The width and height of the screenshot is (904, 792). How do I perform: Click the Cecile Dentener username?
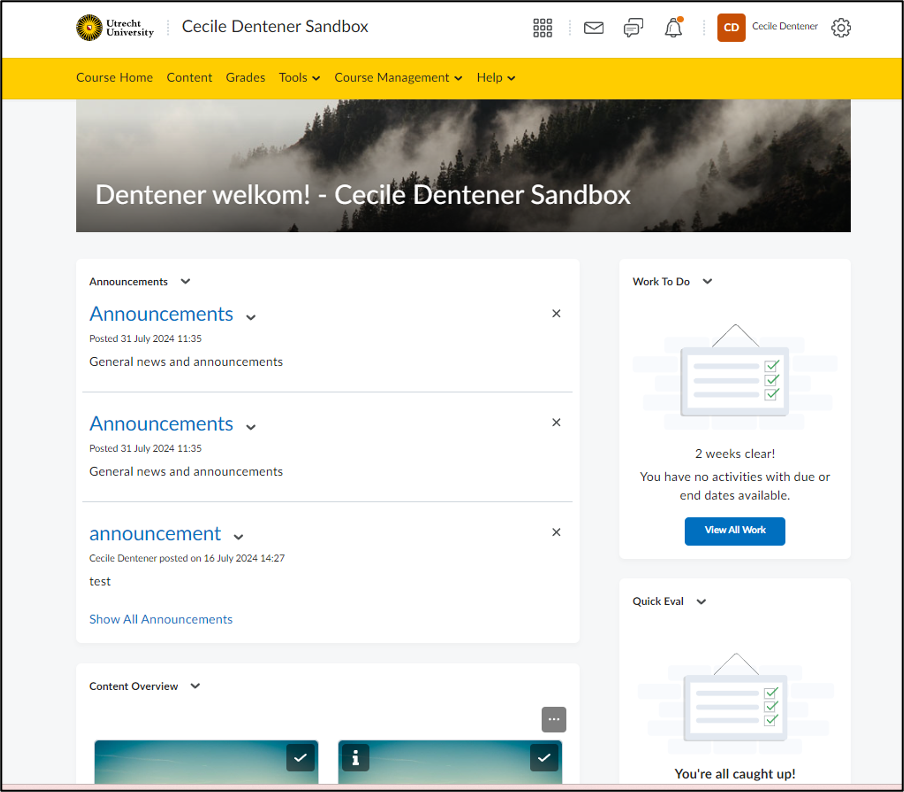point(785,27)
